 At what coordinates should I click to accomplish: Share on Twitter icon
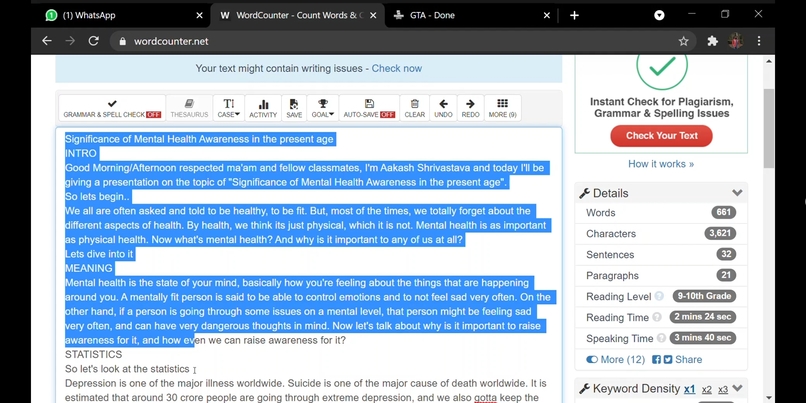[x=668, y=359]
